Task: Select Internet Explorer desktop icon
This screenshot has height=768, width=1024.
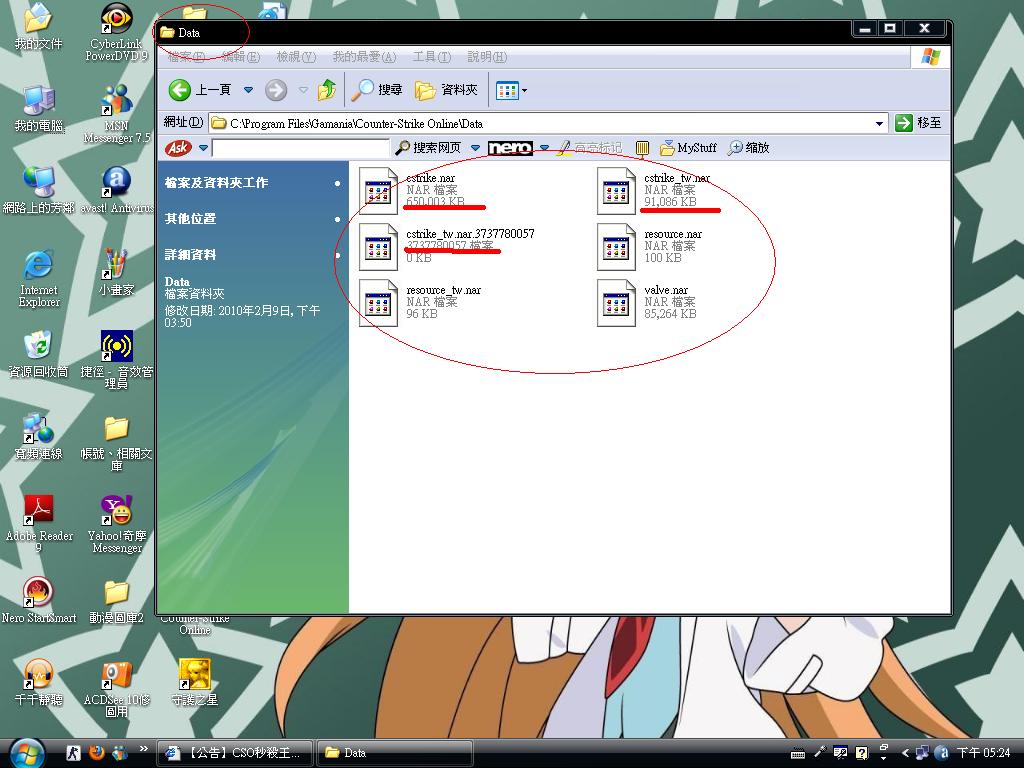Action: [39, 278]
